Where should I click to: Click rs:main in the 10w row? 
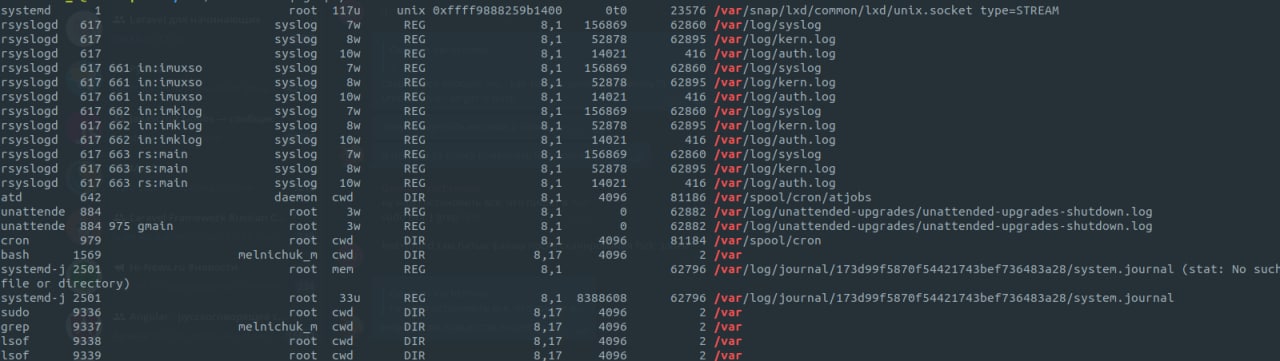162,183
